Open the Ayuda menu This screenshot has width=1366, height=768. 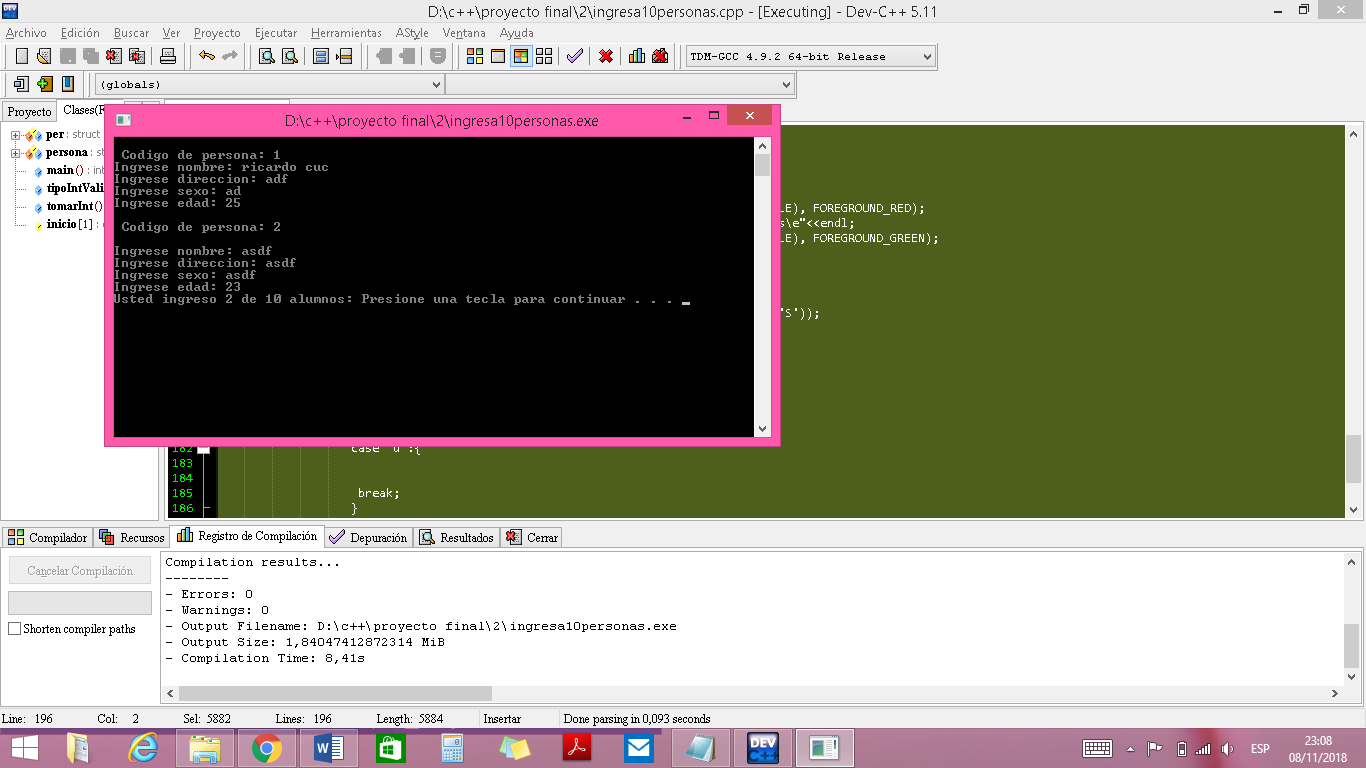[517, 33]
